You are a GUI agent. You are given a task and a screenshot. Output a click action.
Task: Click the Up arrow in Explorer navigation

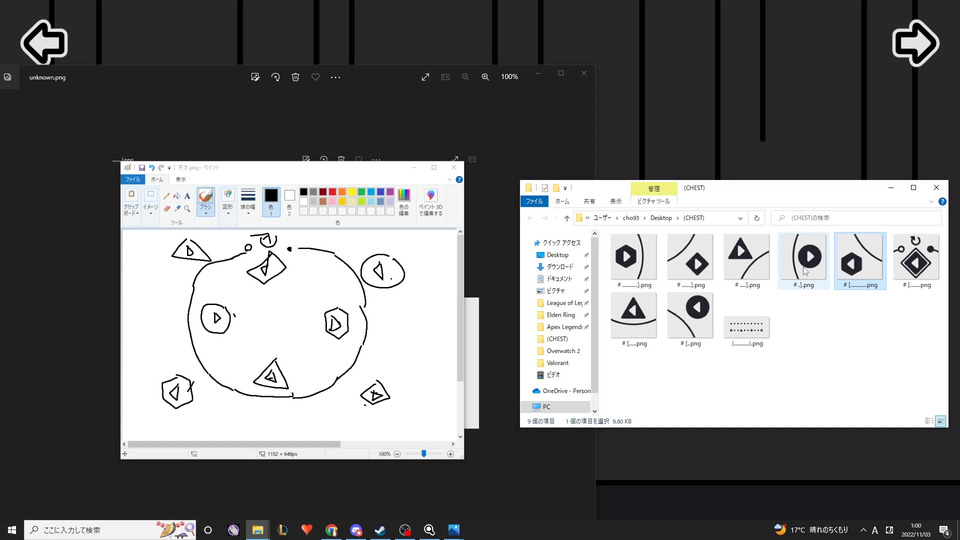click(567, 218)
